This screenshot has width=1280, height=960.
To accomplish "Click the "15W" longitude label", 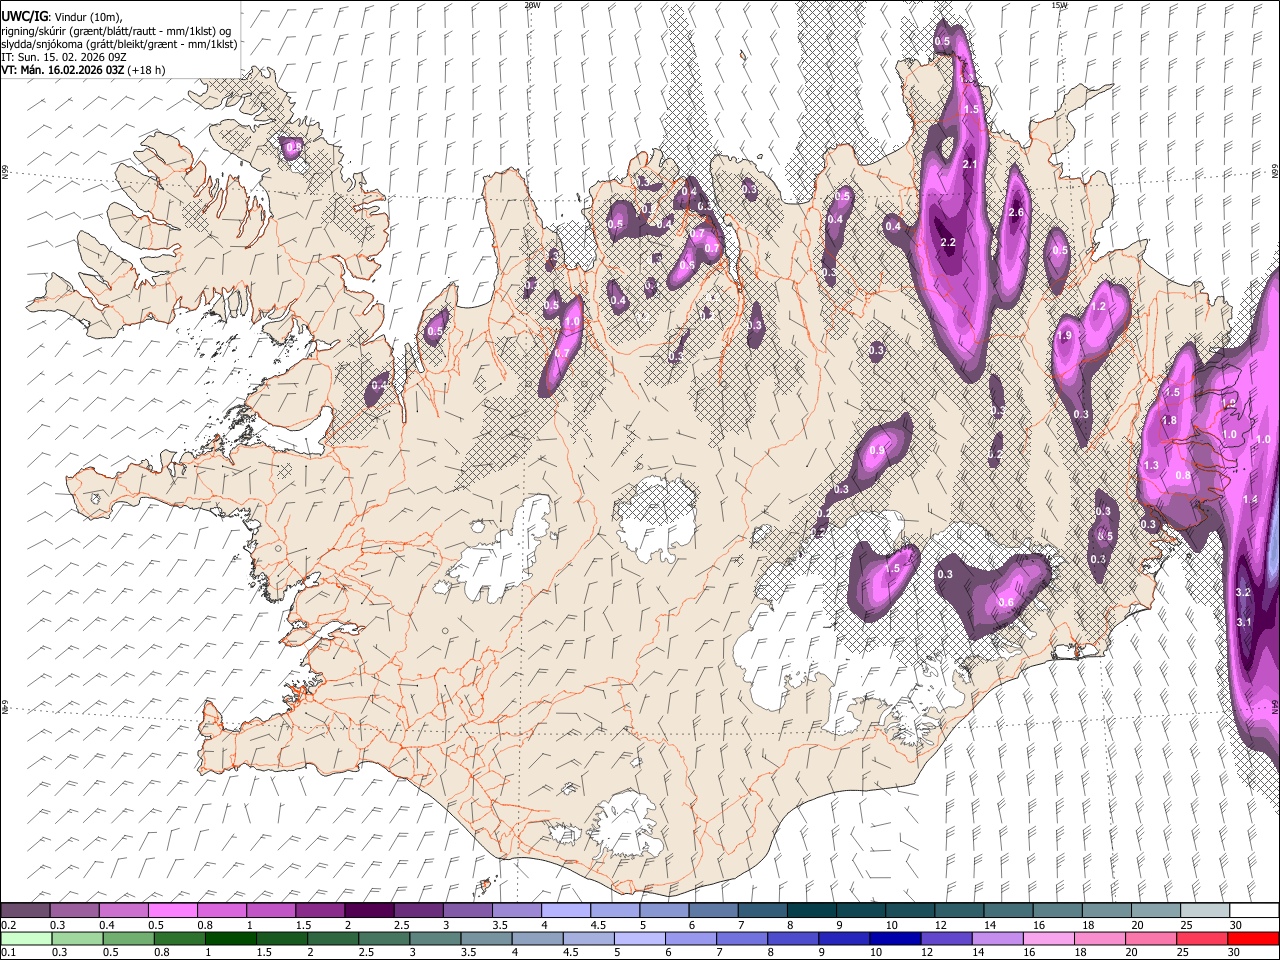I will point(1059,5).
